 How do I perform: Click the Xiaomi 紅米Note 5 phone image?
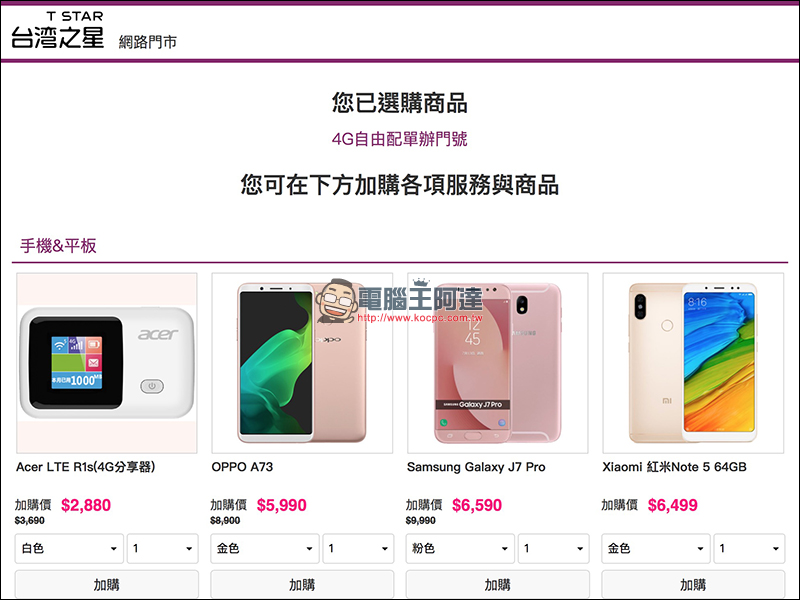coord(693,363)
